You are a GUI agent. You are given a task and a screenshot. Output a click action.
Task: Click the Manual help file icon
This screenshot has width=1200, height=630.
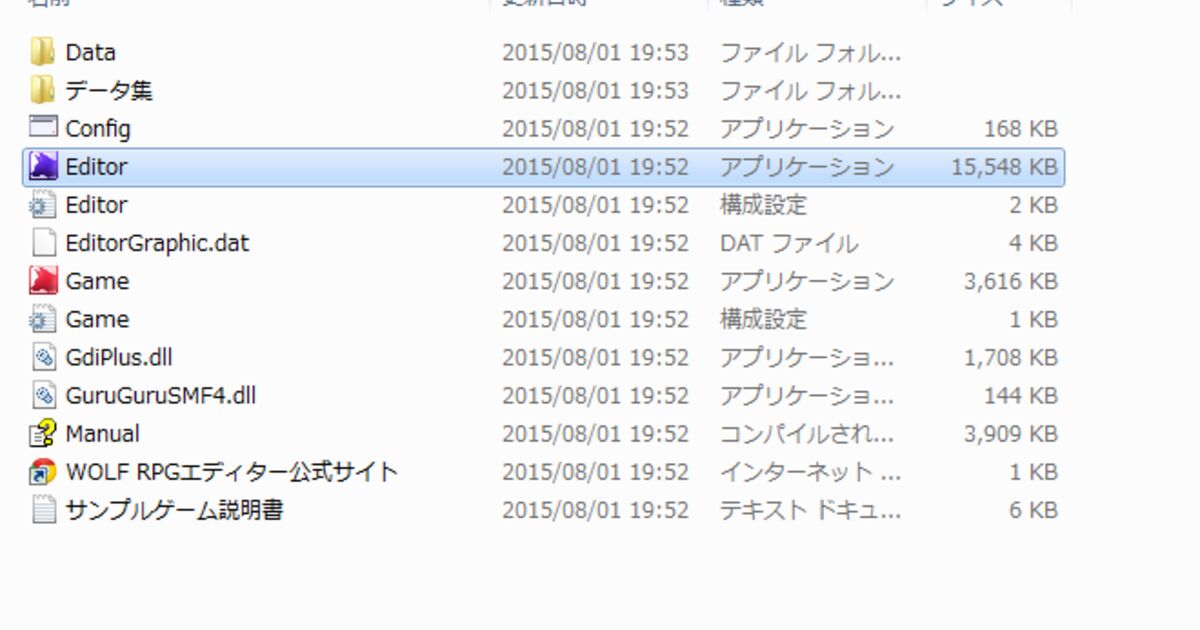(43, 433)
